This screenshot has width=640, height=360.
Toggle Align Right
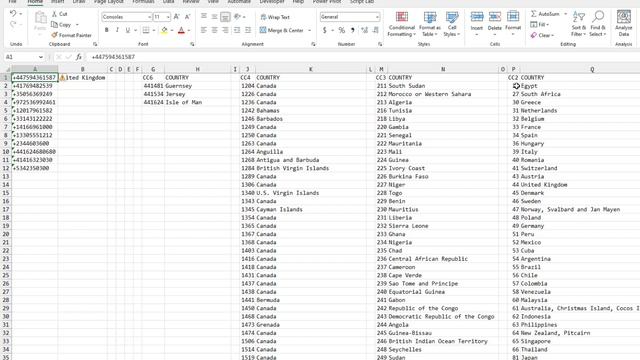(225, 30)
